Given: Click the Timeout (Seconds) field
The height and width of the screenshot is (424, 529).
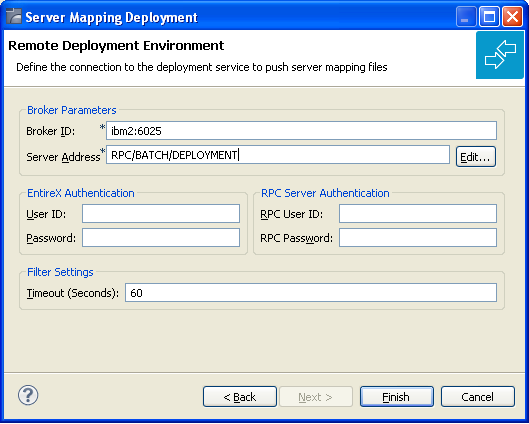Looking at the screenshot, I should click(311, 292).
